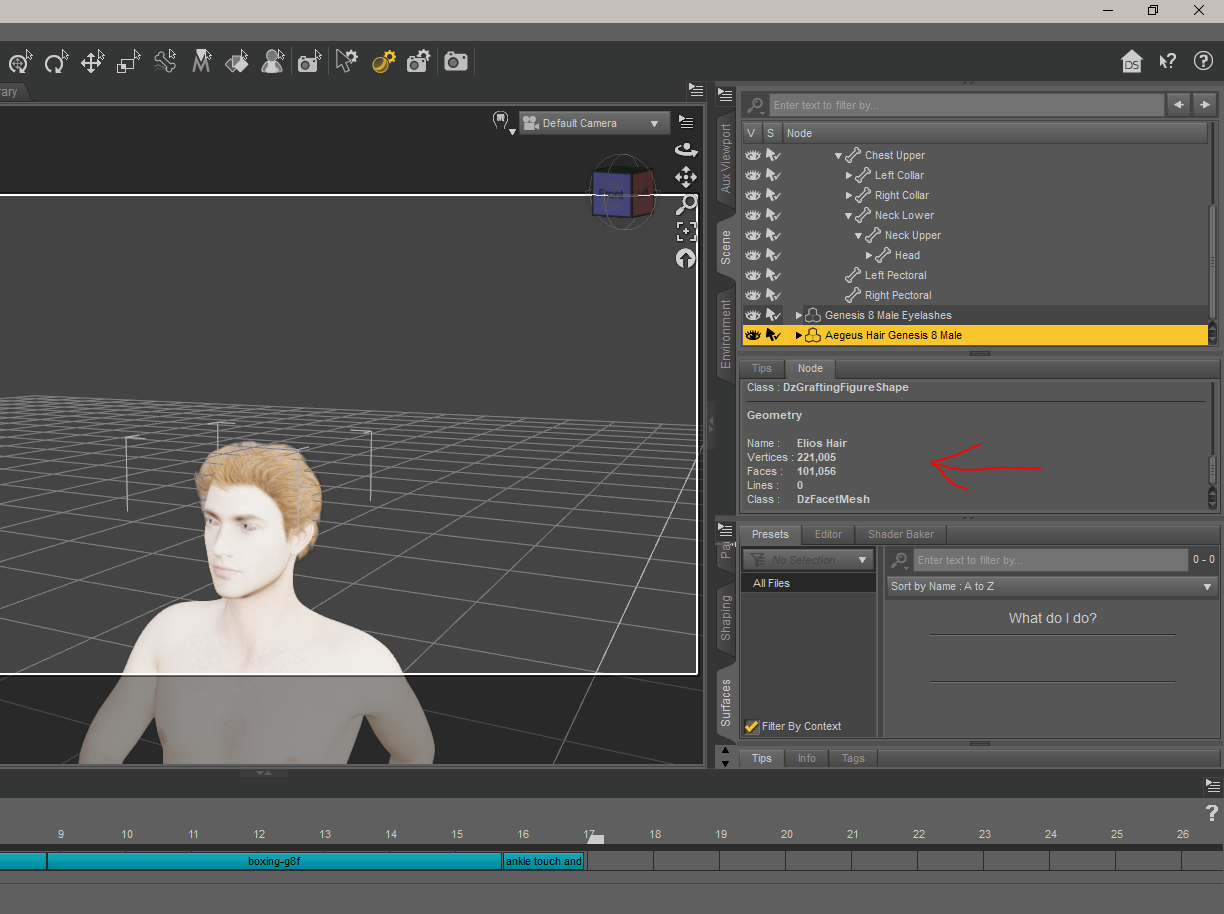This screenshot has width=1224, height=914.
Task: Click the boxing-g8f timeline clip
Action: (274, 861)
